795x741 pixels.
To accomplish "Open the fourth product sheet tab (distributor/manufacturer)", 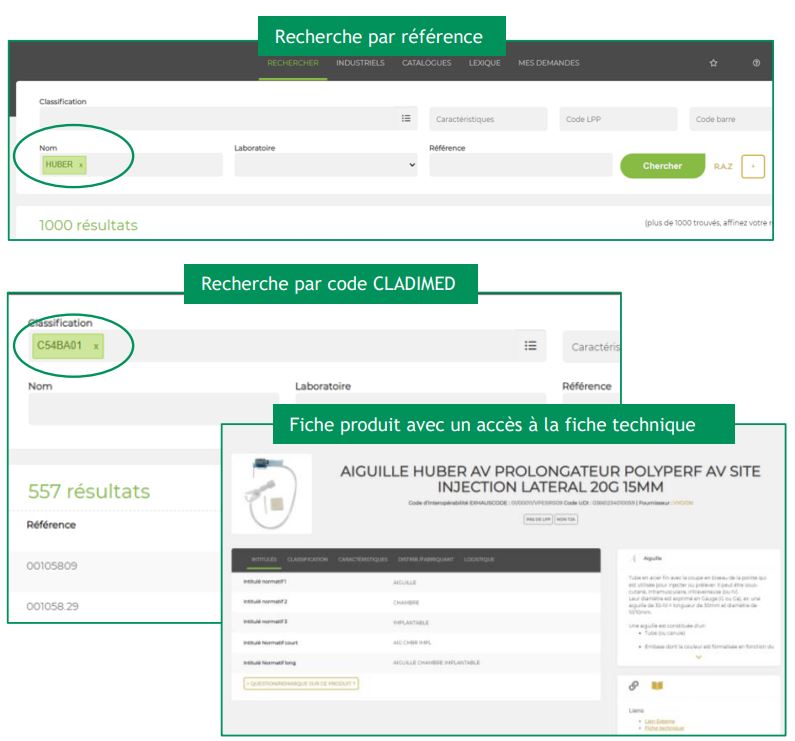I will click(x=425, y=559).
